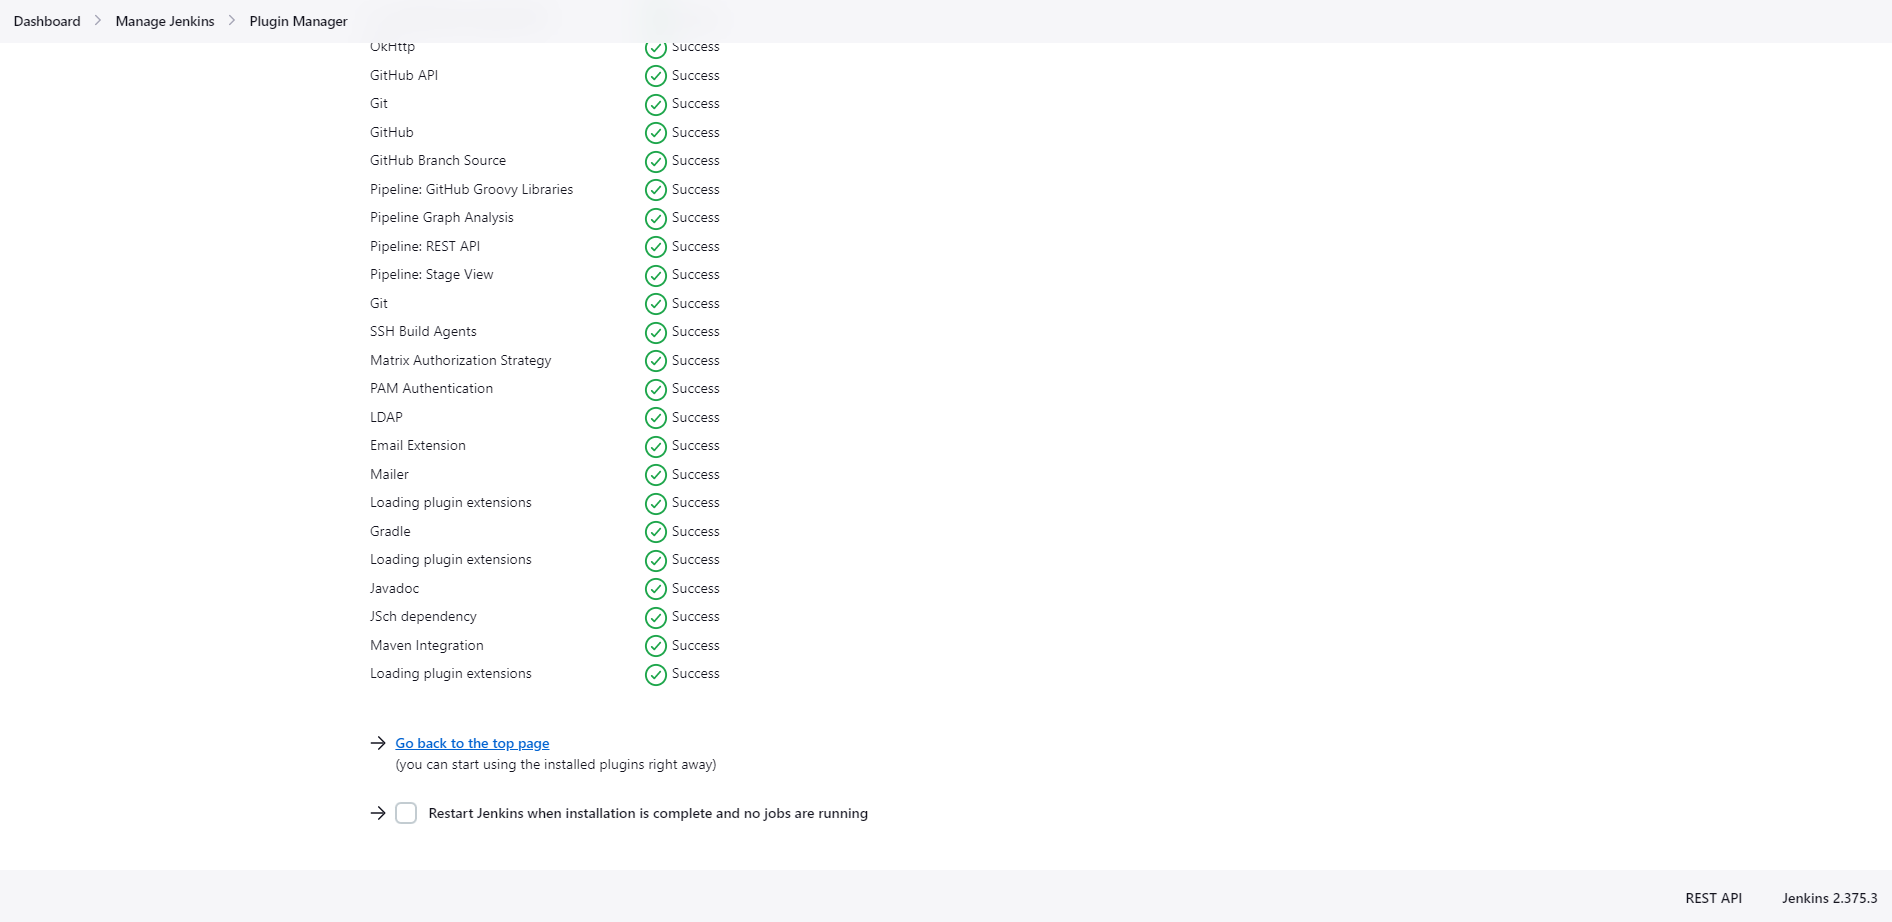Click the Success icon for SSH Build Agents

coord(656,332)
